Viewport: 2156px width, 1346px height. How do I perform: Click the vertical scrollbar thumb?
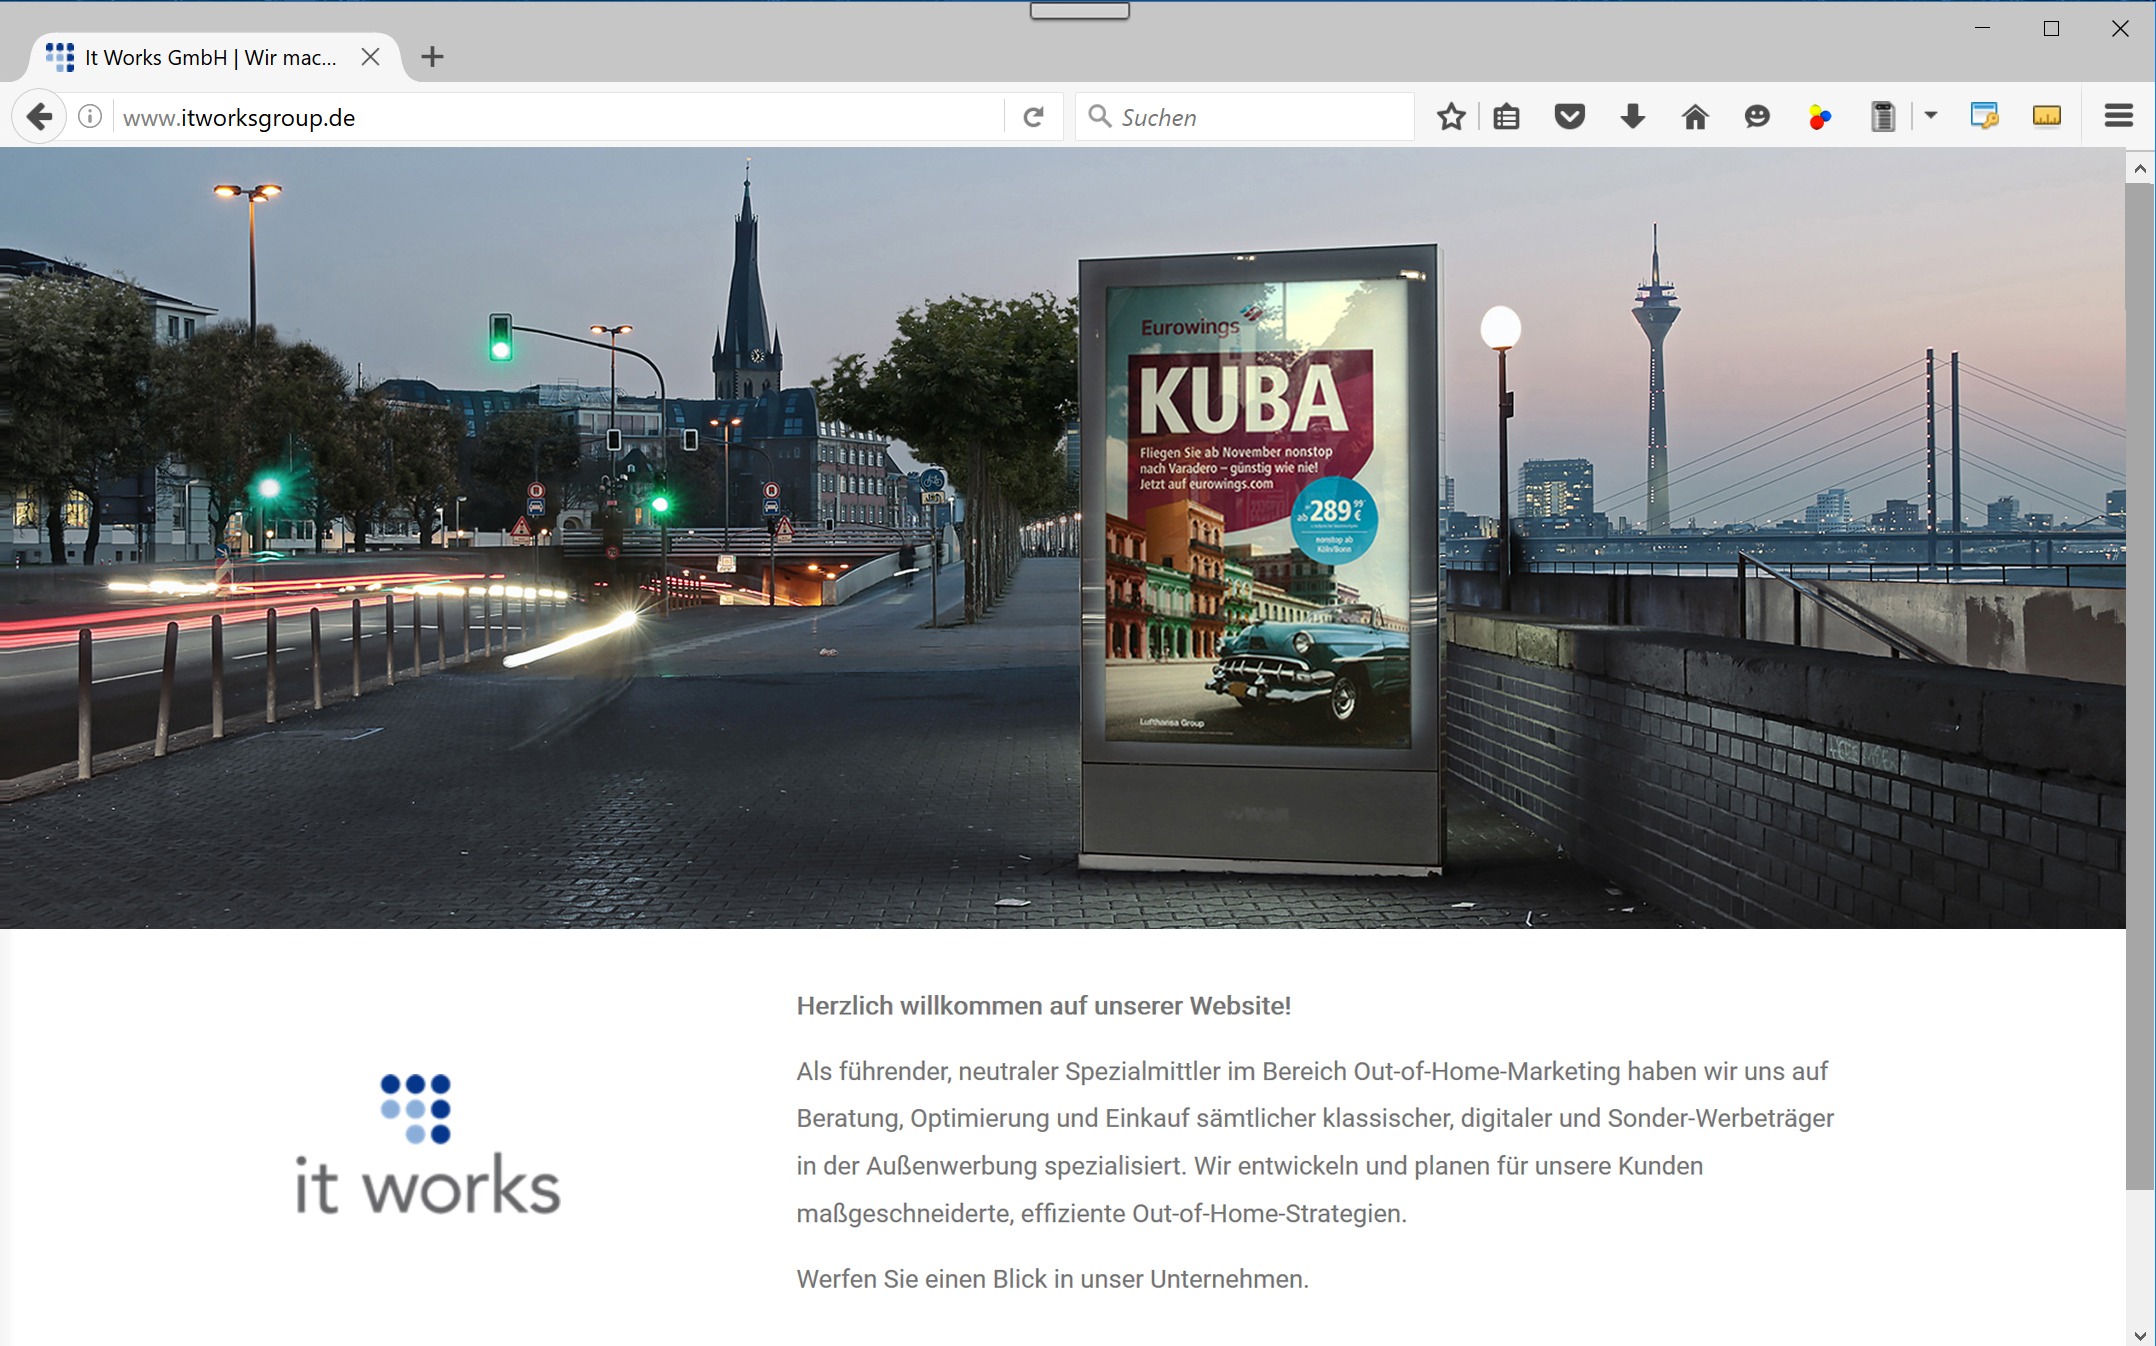2140,685
